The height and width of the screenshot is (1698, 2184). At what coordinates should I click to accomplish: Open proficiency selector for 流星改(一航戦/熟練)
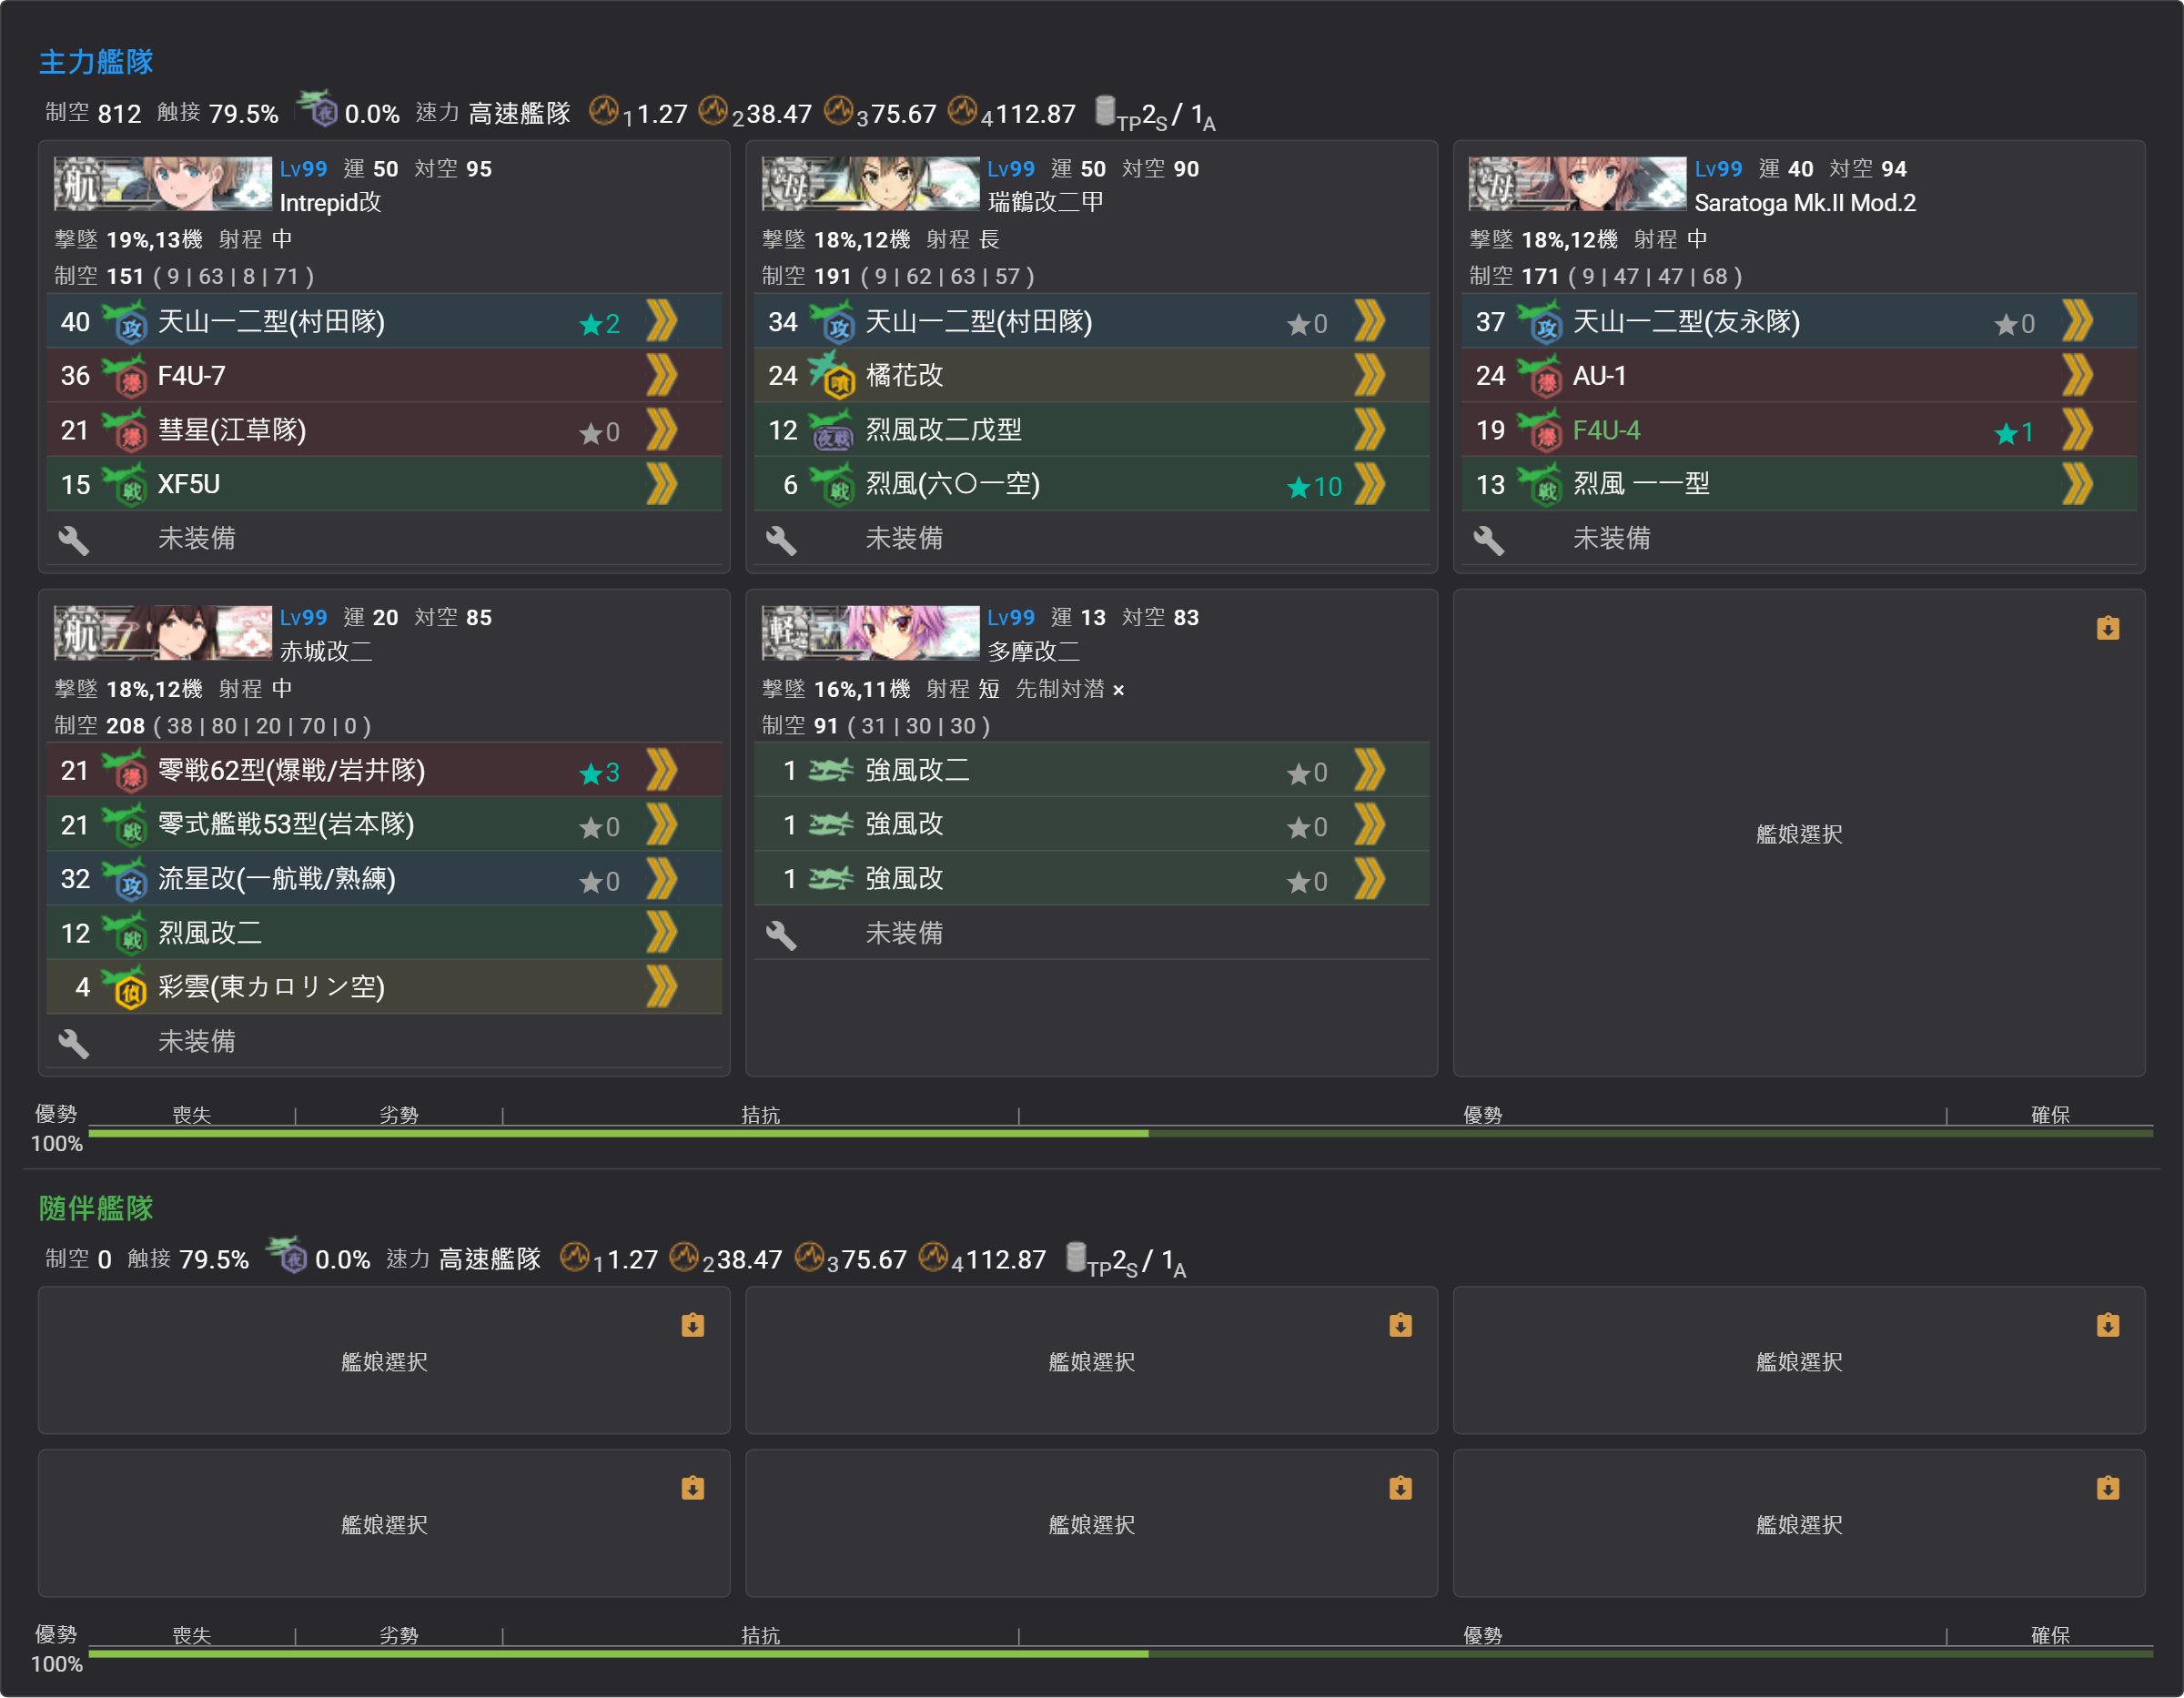pos(661,880)
